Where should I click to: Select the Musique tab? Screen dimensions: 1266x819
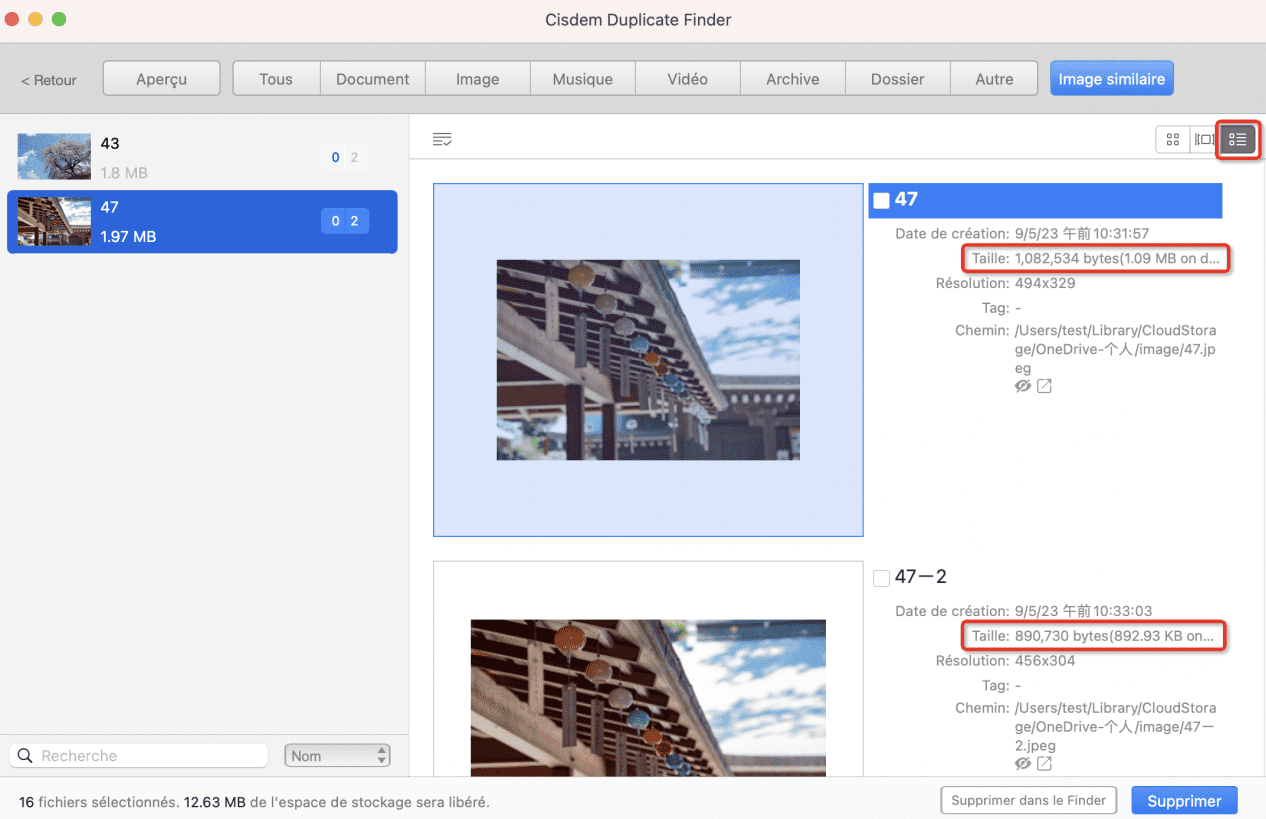583,79
